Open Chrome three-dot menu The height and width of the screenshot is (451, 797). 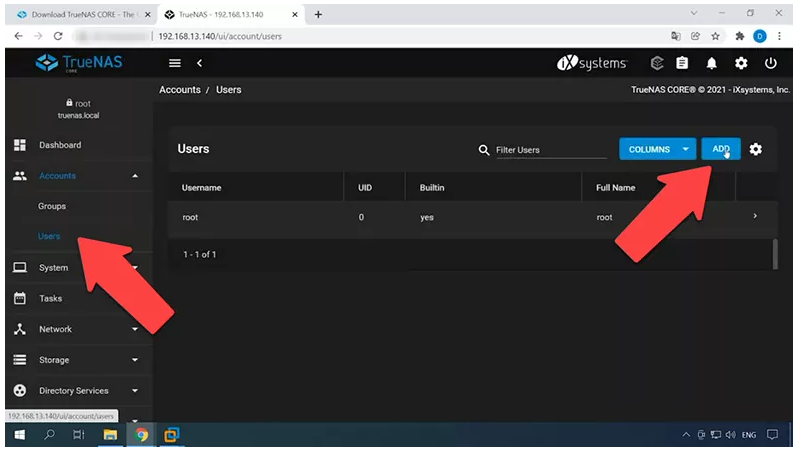pyautogui.click(x=779, y=36)
